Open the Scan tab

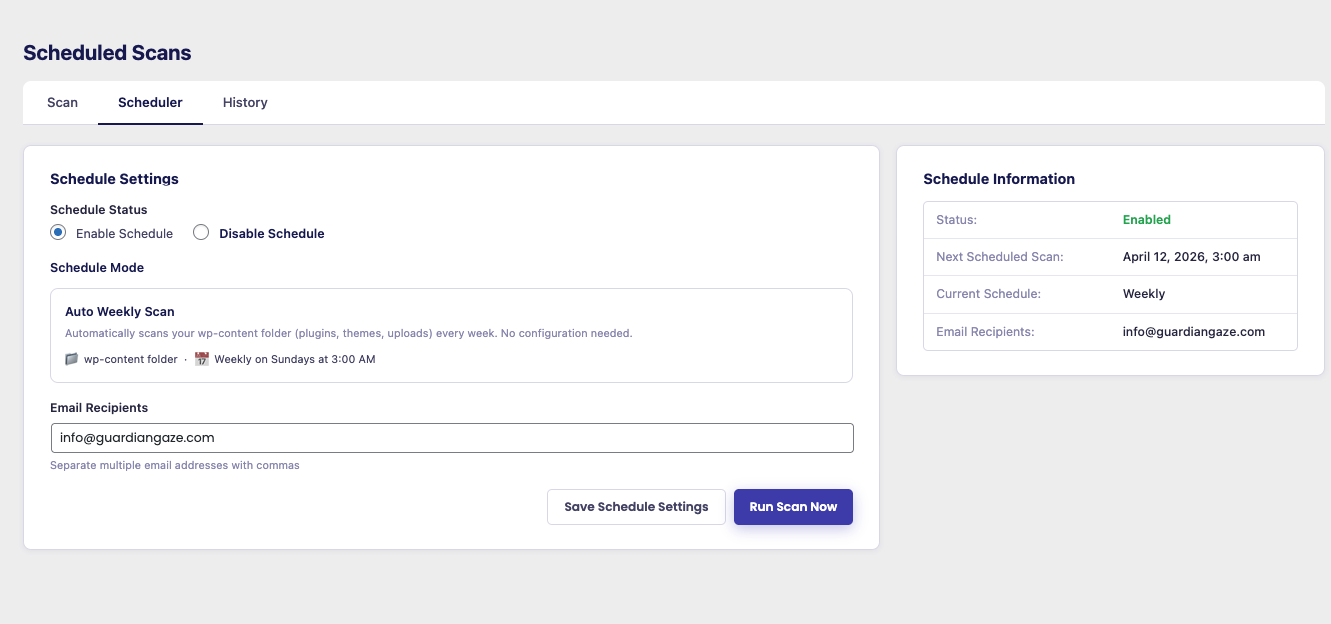[x=62, y=102]
